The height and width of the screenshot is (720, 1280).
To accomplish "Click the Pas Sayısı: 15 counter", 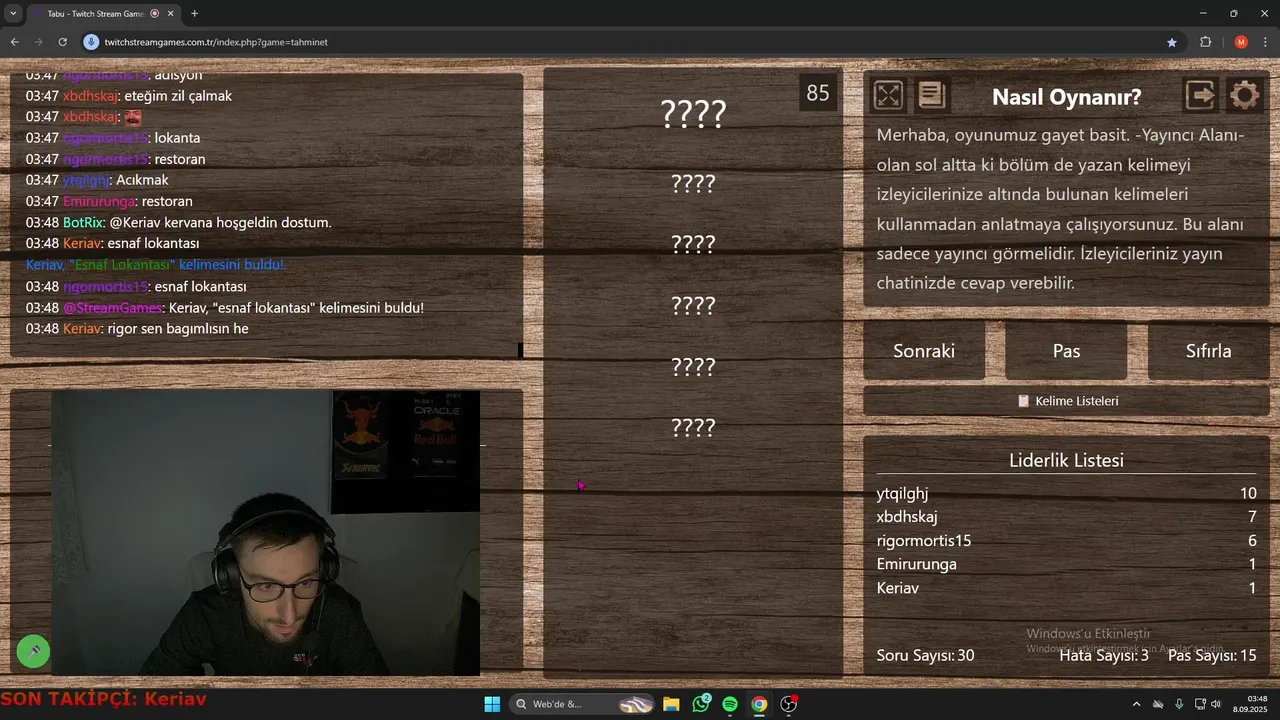I will click(1212, 656).
